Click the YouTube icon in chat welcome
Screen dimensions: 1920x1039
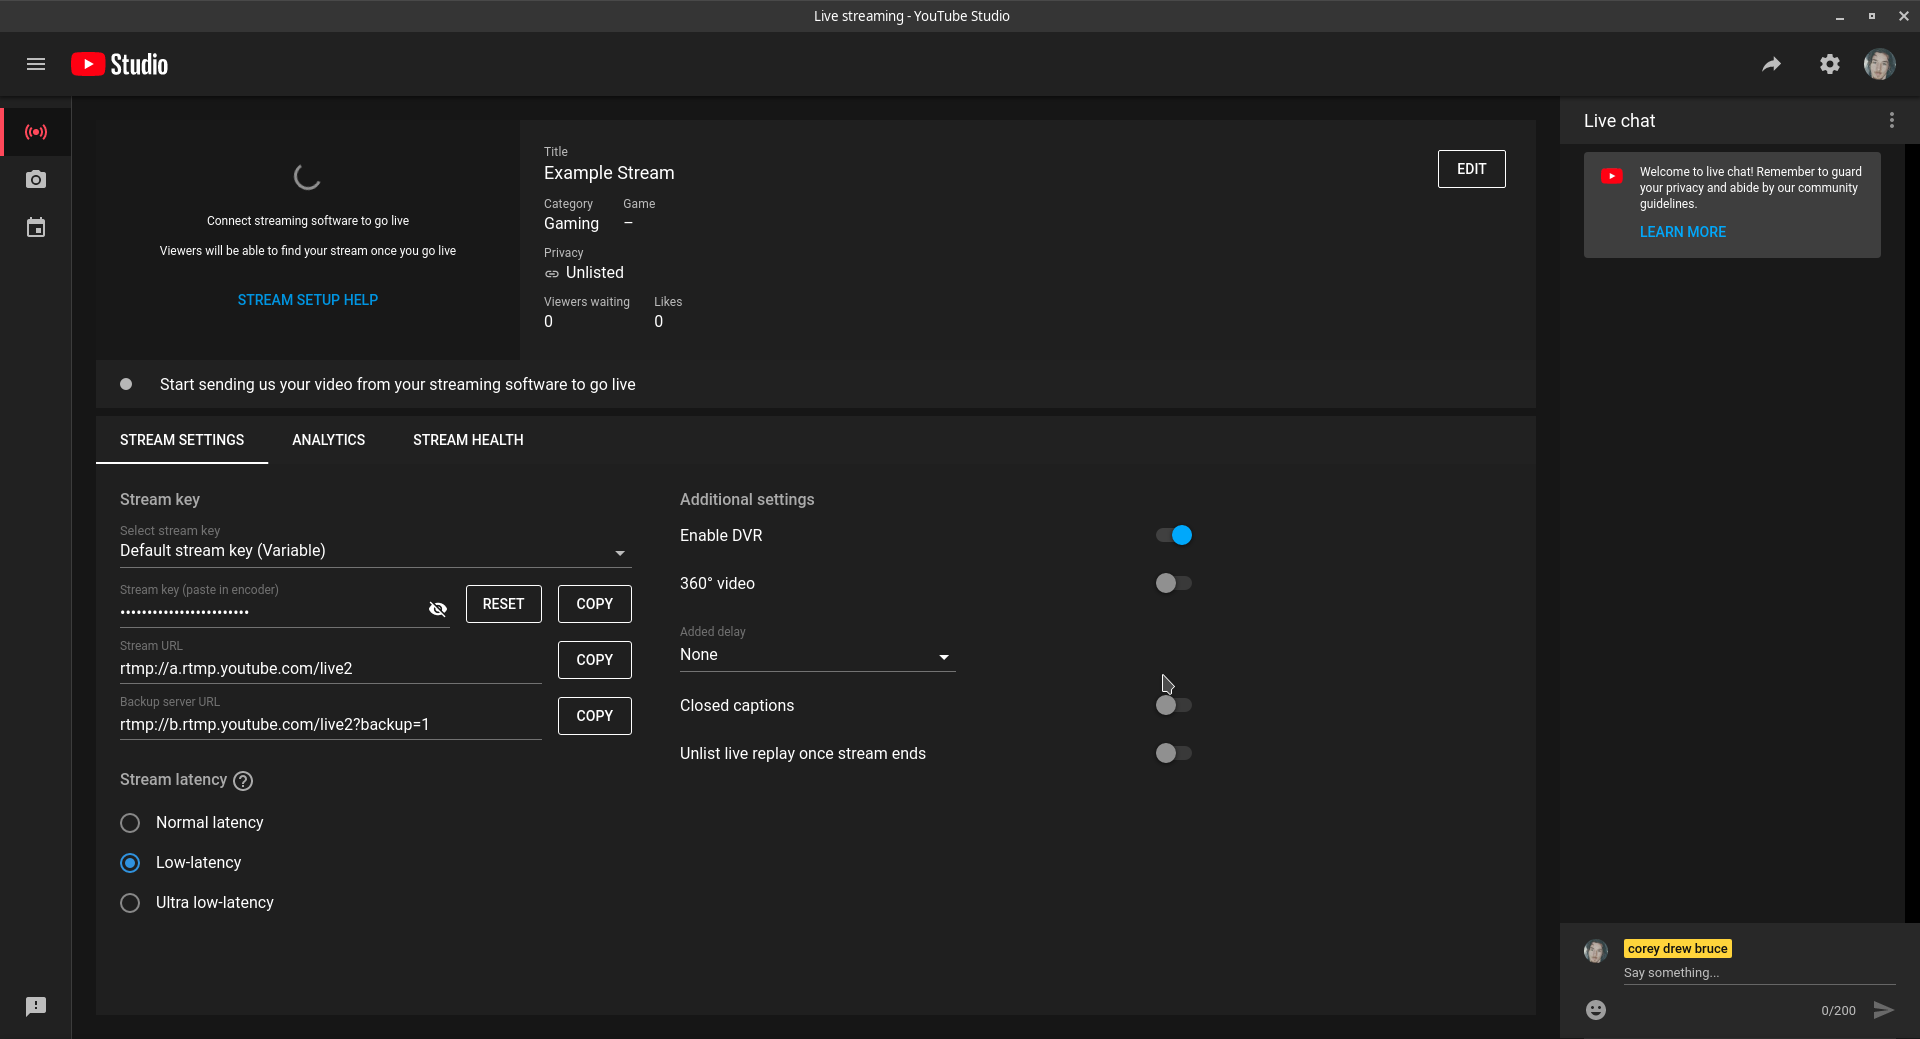pyautogui.click(x=1611, y=176)
